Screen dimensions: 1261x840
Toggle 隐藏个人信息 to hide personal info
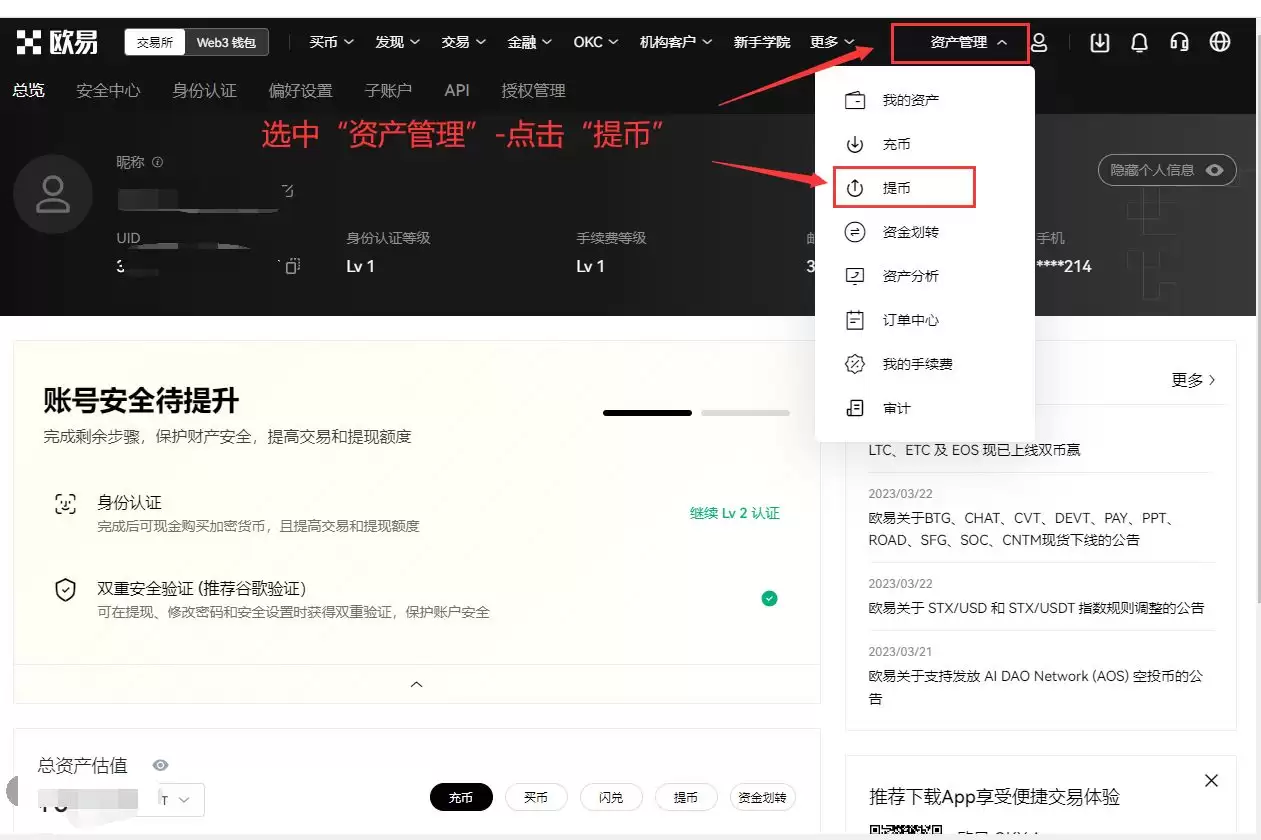[1167, 170]
